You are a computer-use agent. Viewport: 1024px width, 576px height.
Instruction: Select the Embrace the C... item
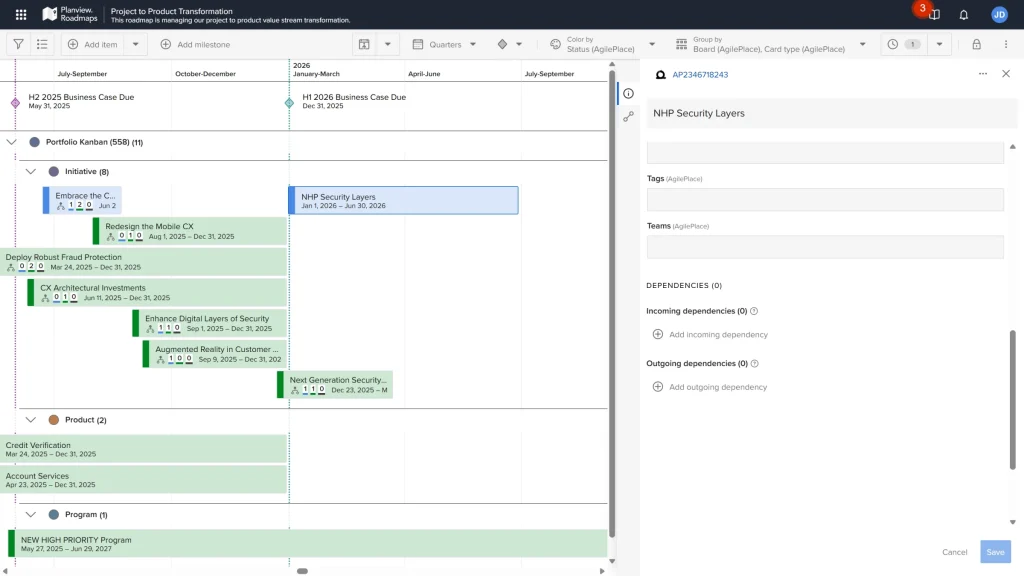pos(82,200)
